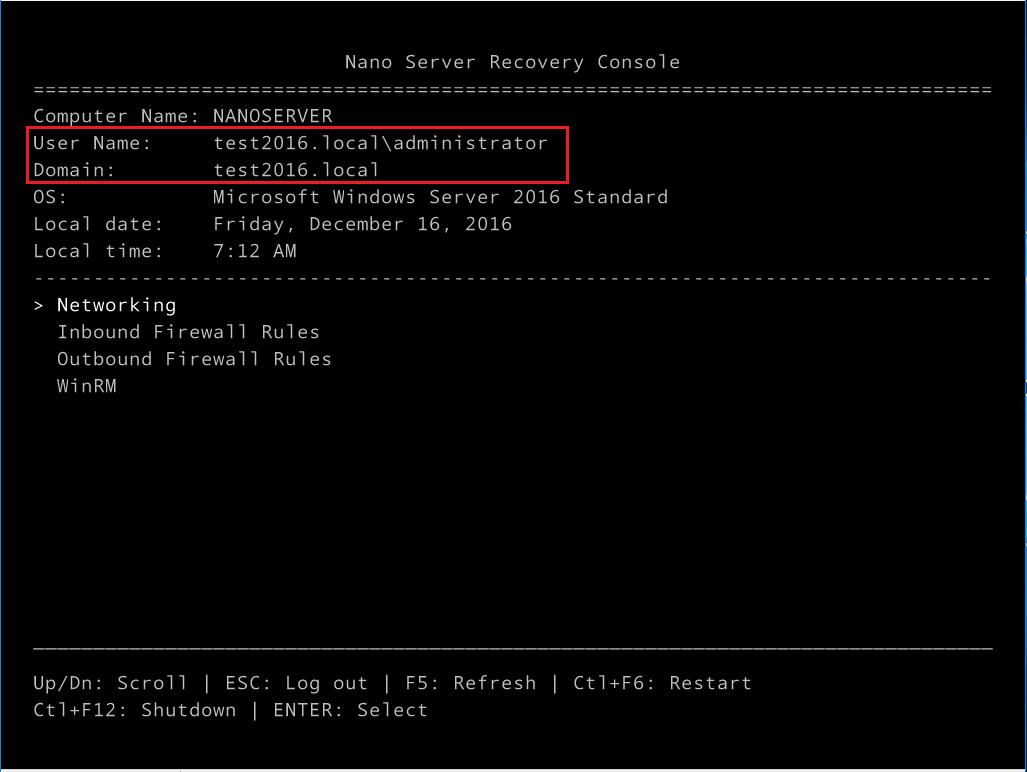Click the NANOSERVER computer name value

click(272, 116)
